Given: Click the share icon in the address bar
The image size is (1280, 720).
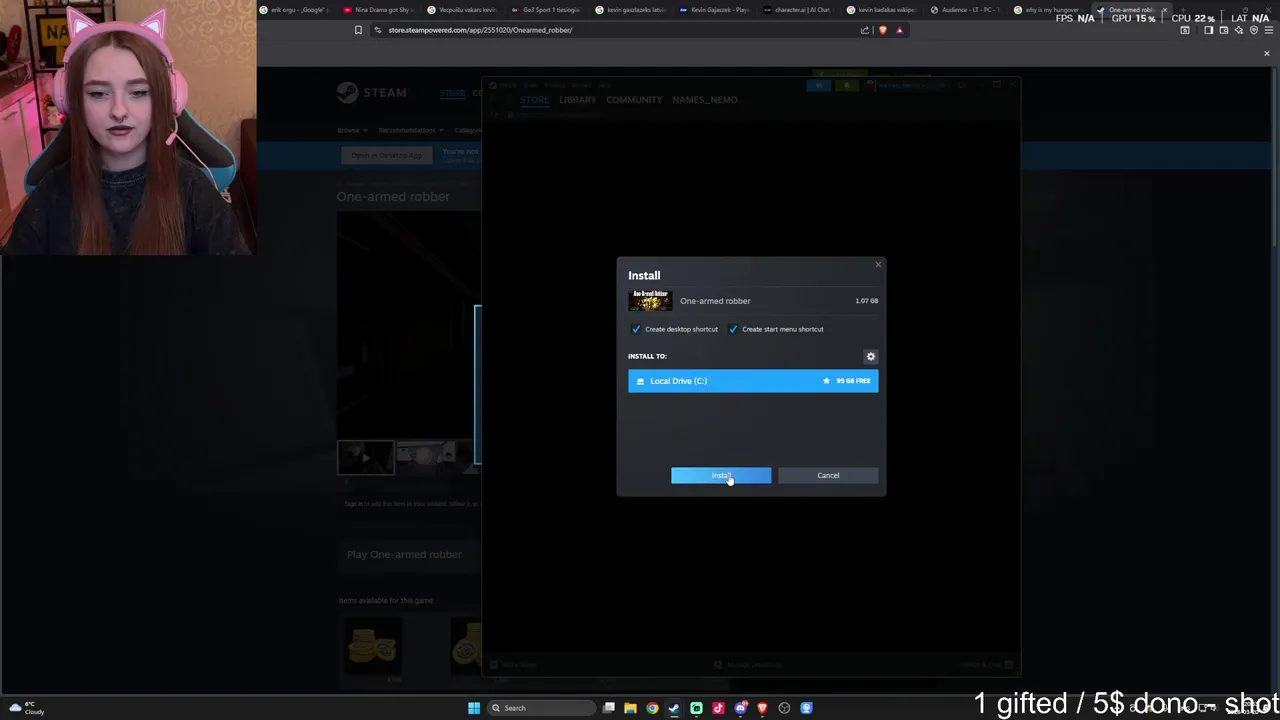Looking at the screenshot, I should [865, 30].
